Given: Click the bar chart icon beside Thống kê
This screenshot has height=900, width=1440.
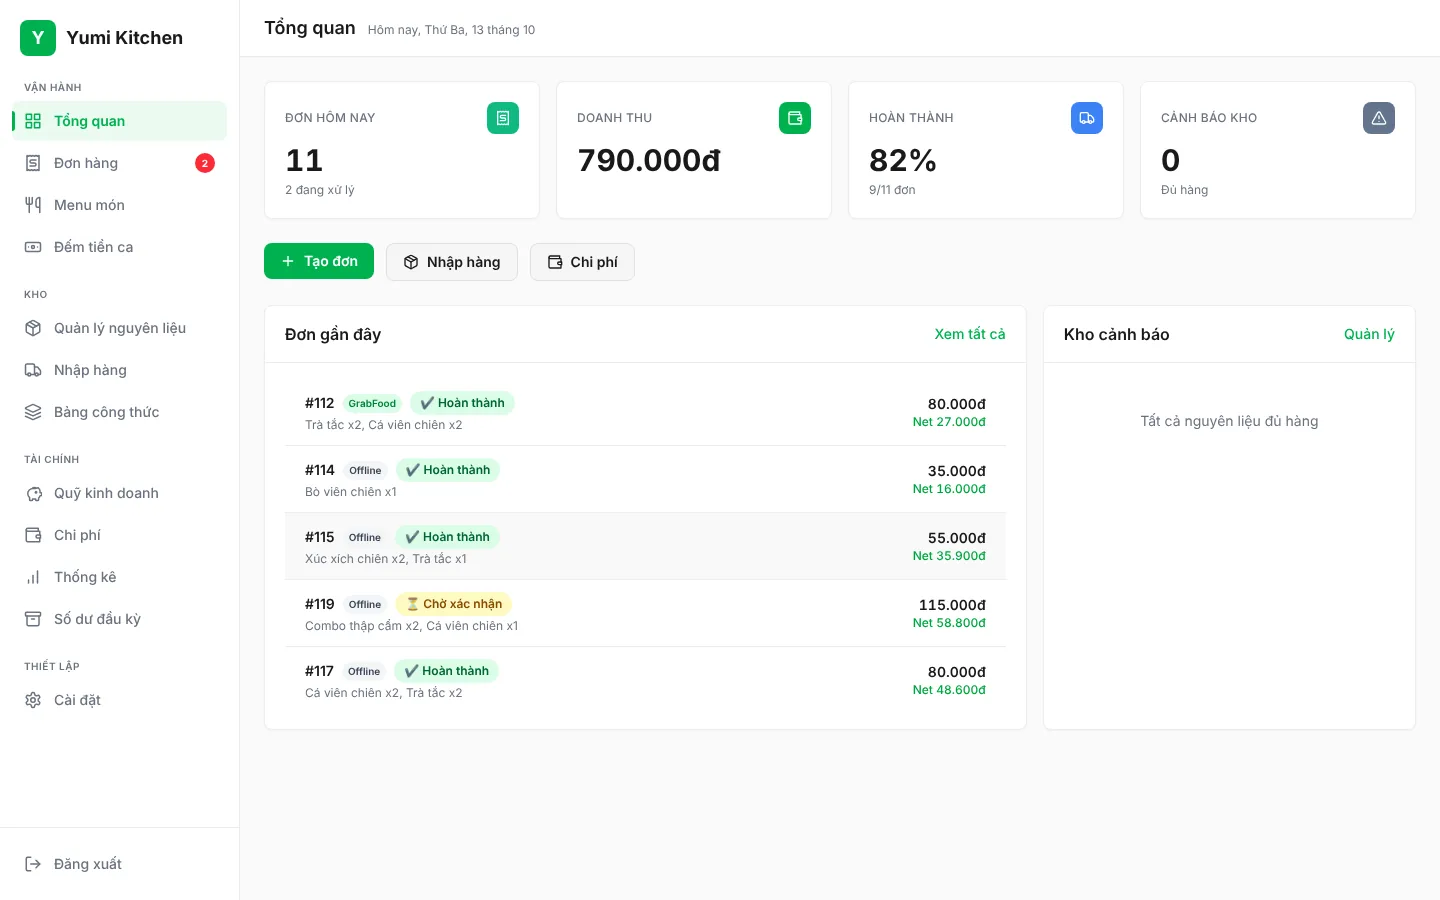Looking at the screenshot, I should click(33, 577).
